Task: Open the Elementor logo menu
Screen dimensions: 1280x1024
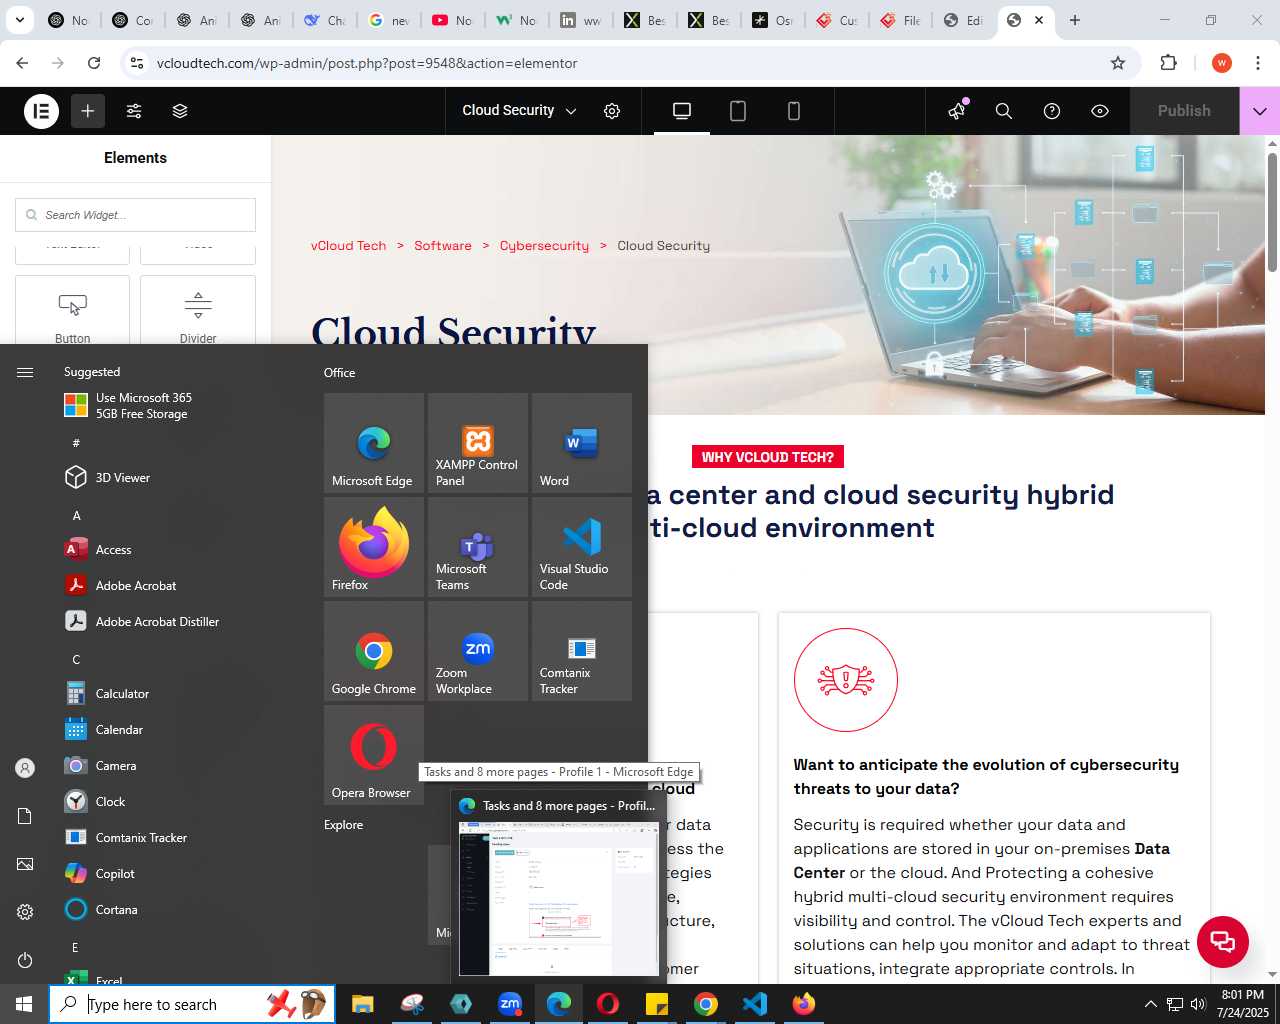Action: click(41, 111)
